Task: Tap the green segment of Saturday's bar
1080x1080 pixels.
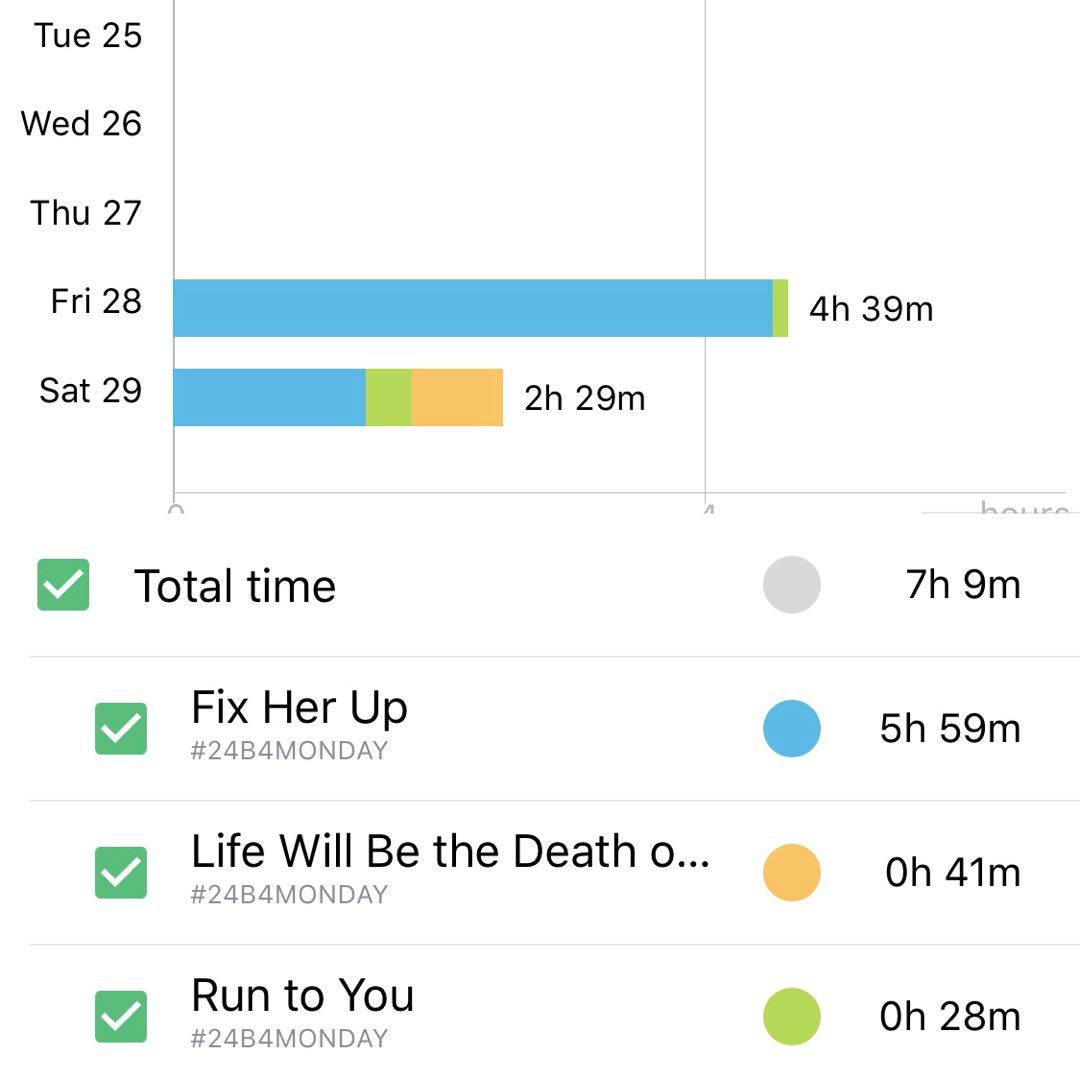Action: click(x=389, y=397)
